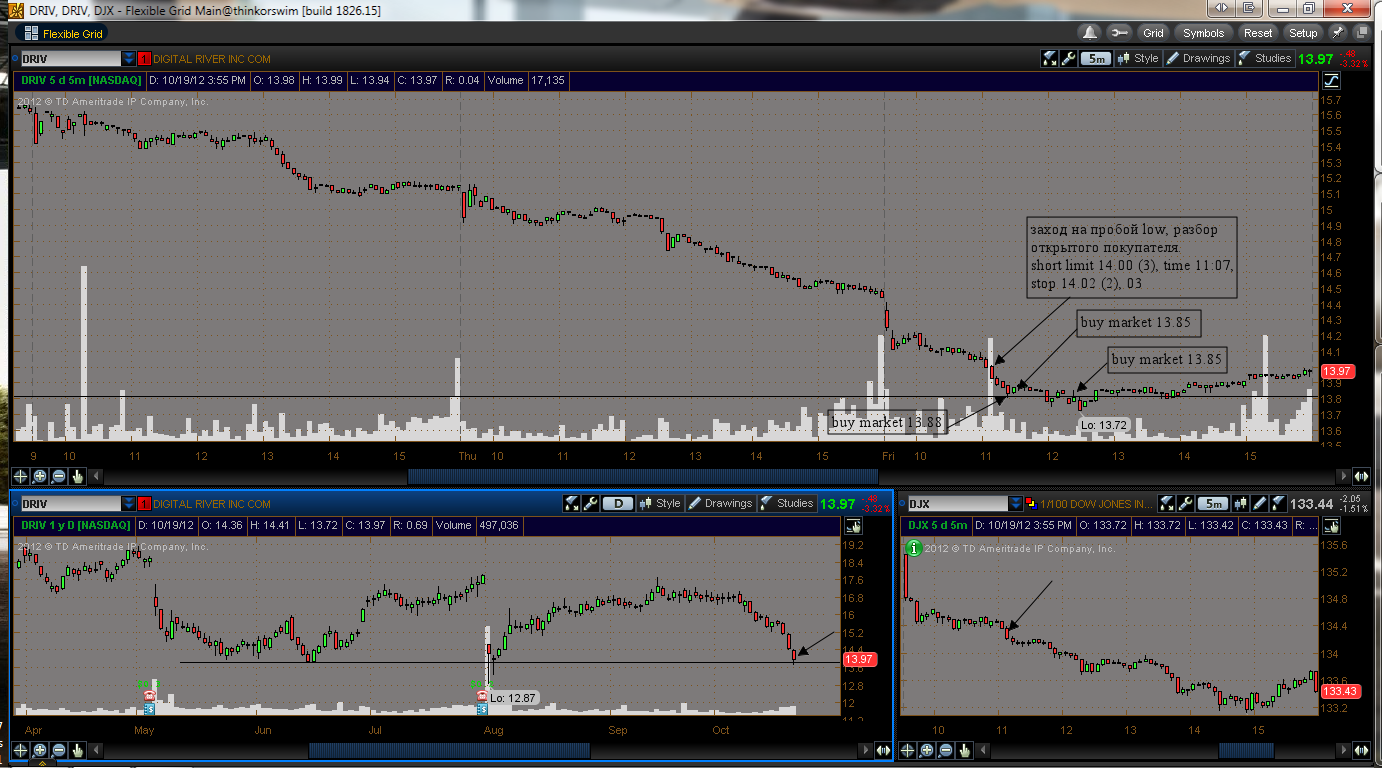Viewport: 1382px width, 768px height.
Task: Click the colored squares link icon in DJX chart
Action: coord(1031,503)
